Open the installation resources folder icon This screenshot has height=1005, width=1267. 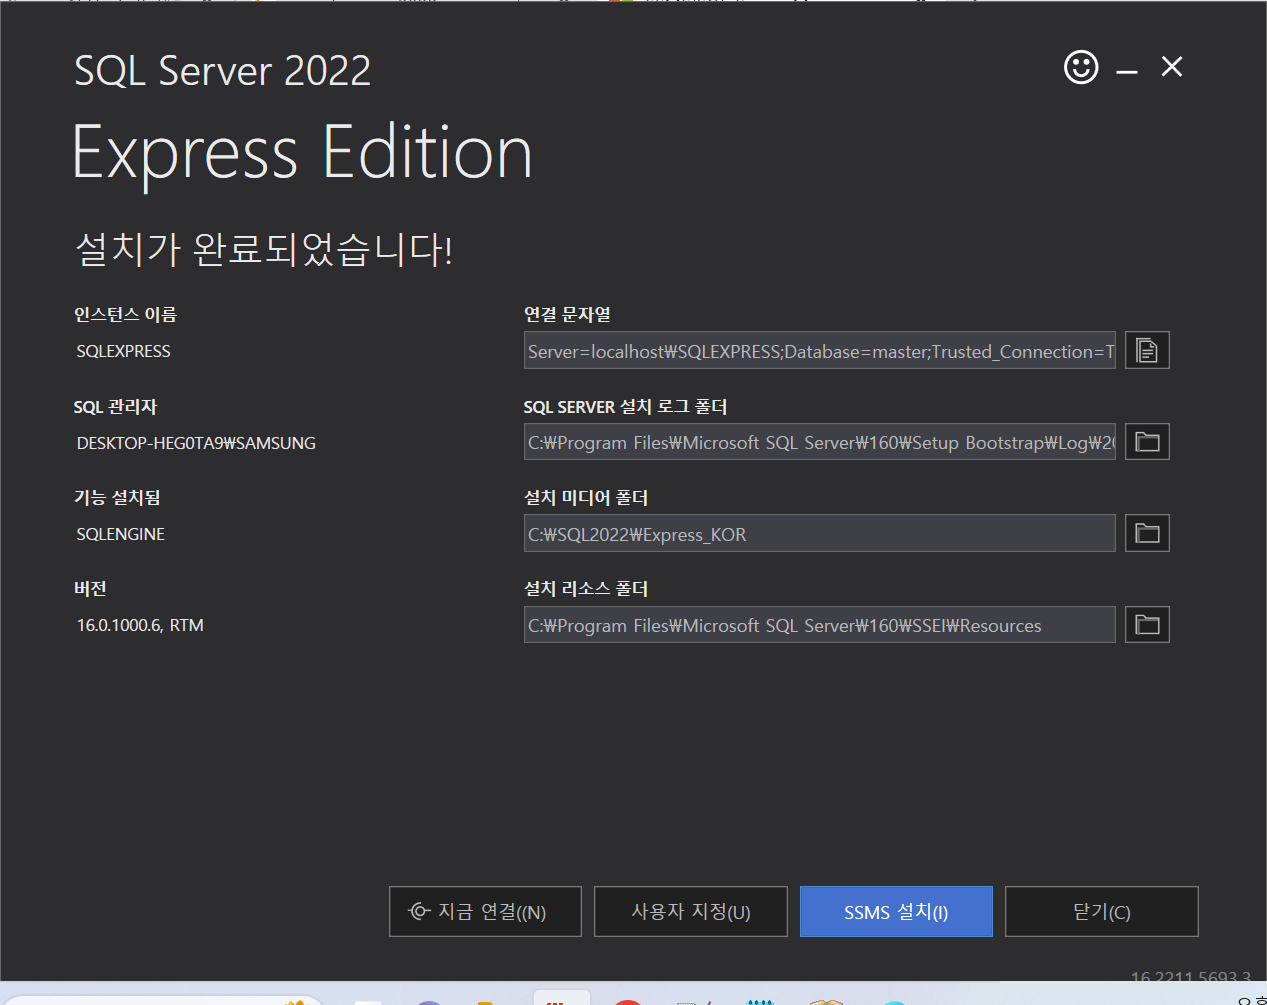pyautogui.click(x=1147, y=625)
